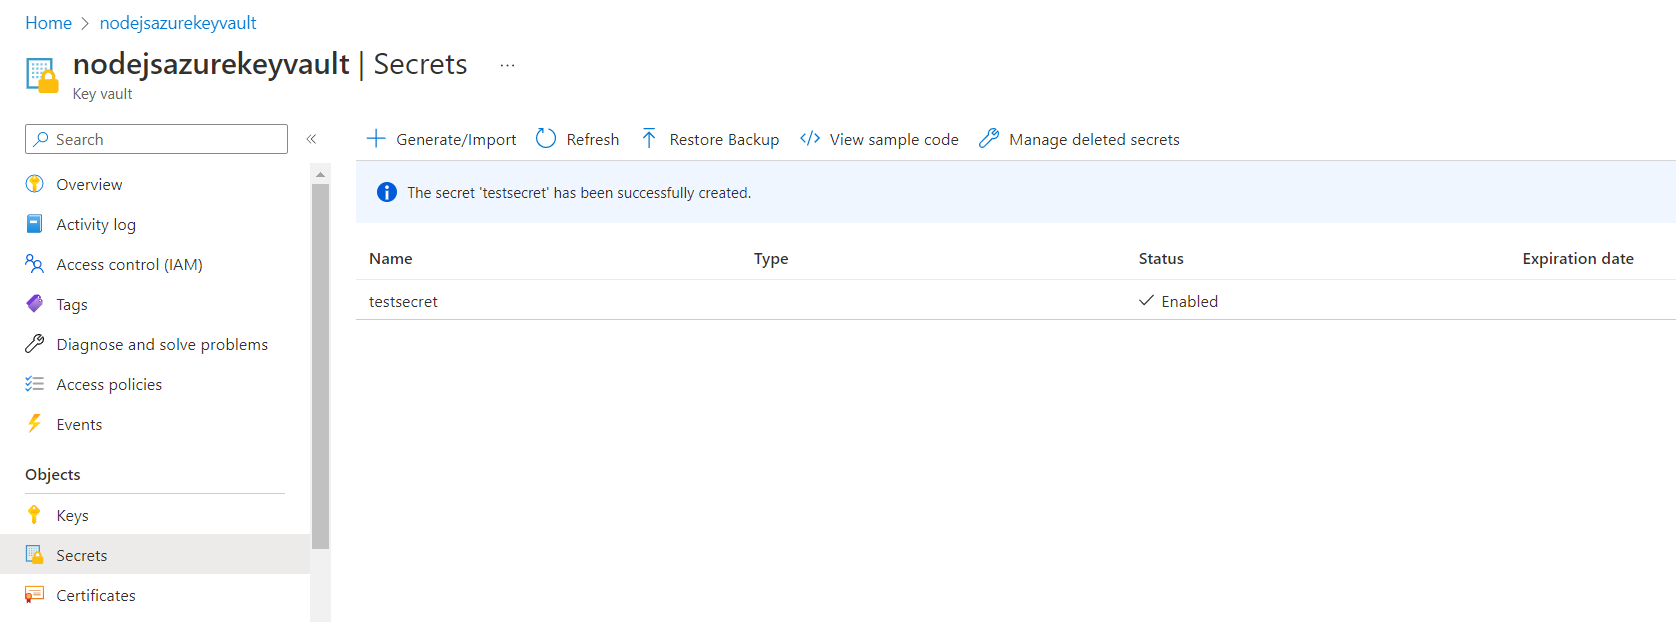Open the ellipsis more options menu
The image size is (1676, 622).
[x=507, y=65]
